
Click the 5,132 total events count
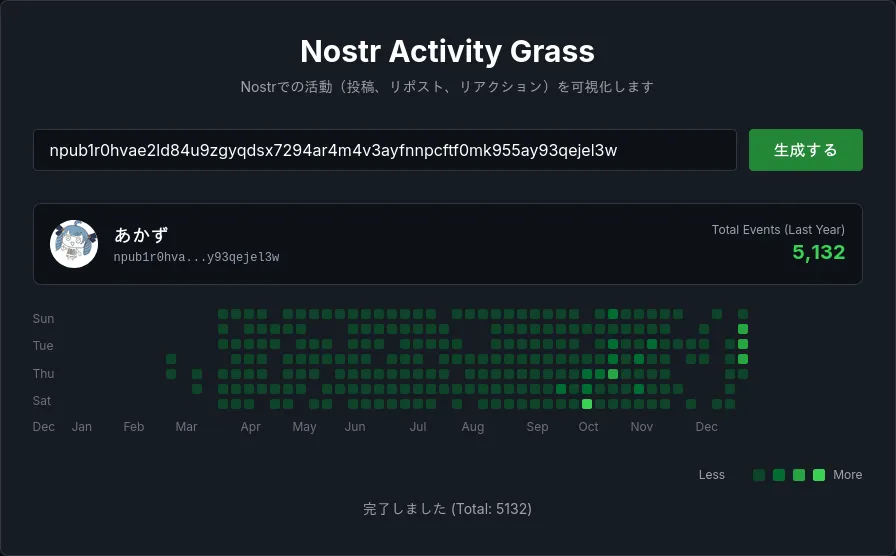point(818,252)
